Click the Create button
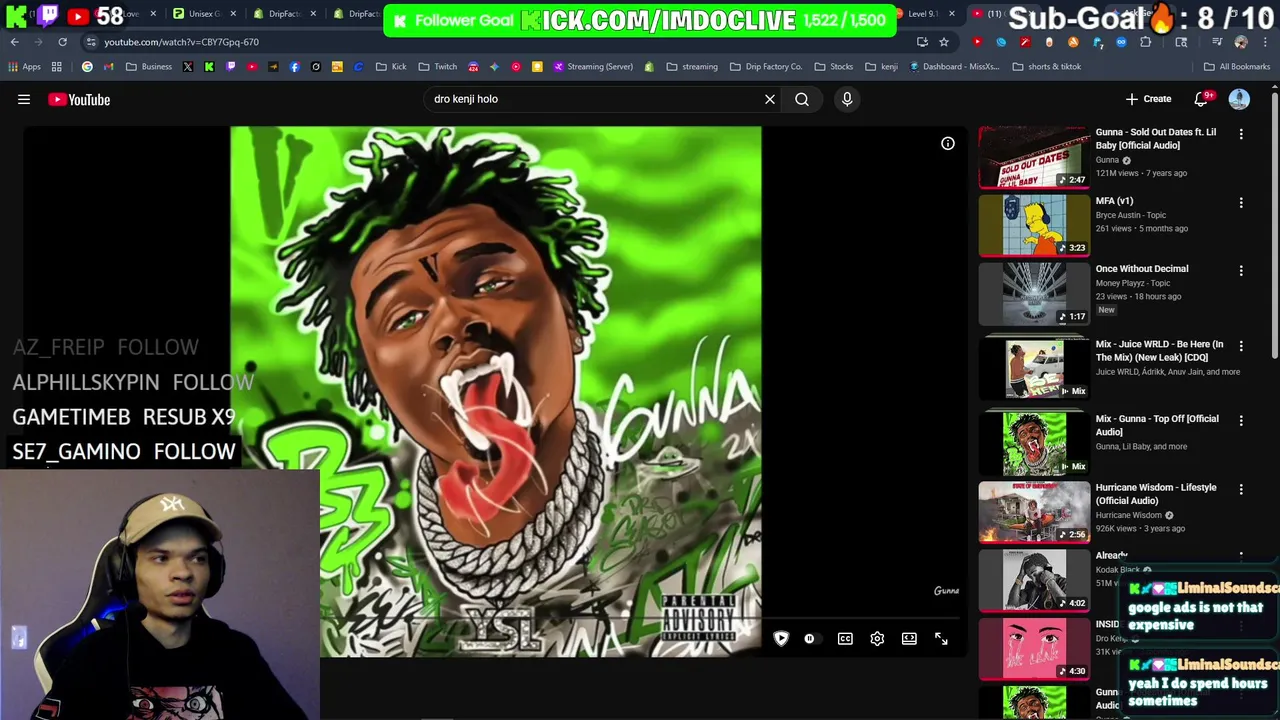Screen dimensions: 1280x720 (x=1148, y=99)
